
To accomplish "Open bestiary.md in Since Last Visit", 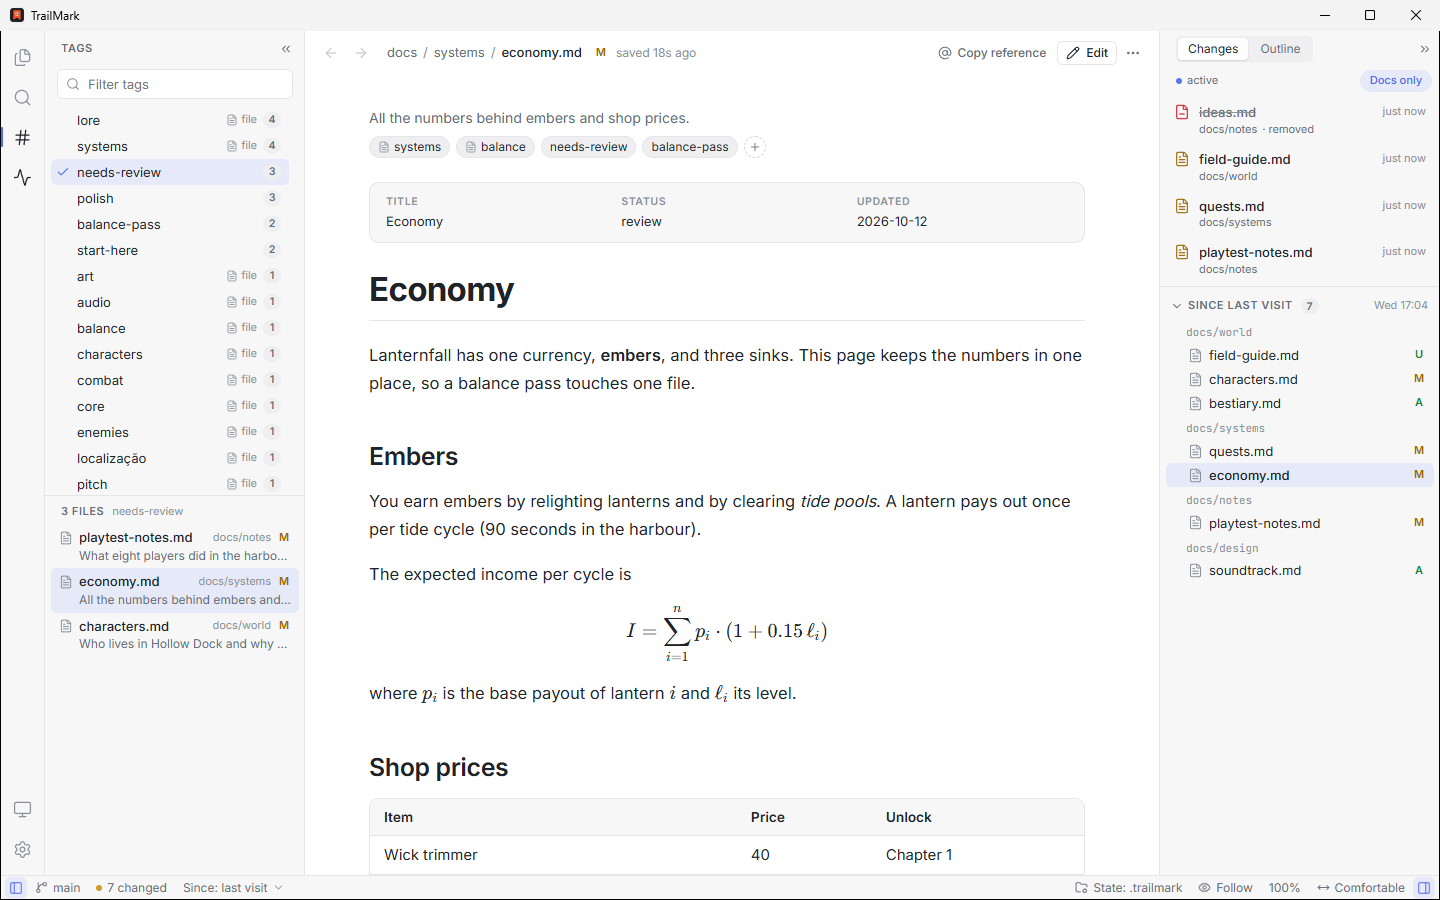I will point(1300,403).
